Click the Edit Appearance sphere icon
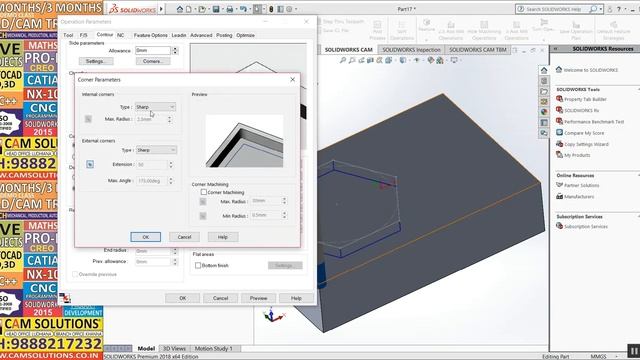This screenshot has width=640, height=360. [431, 60]
